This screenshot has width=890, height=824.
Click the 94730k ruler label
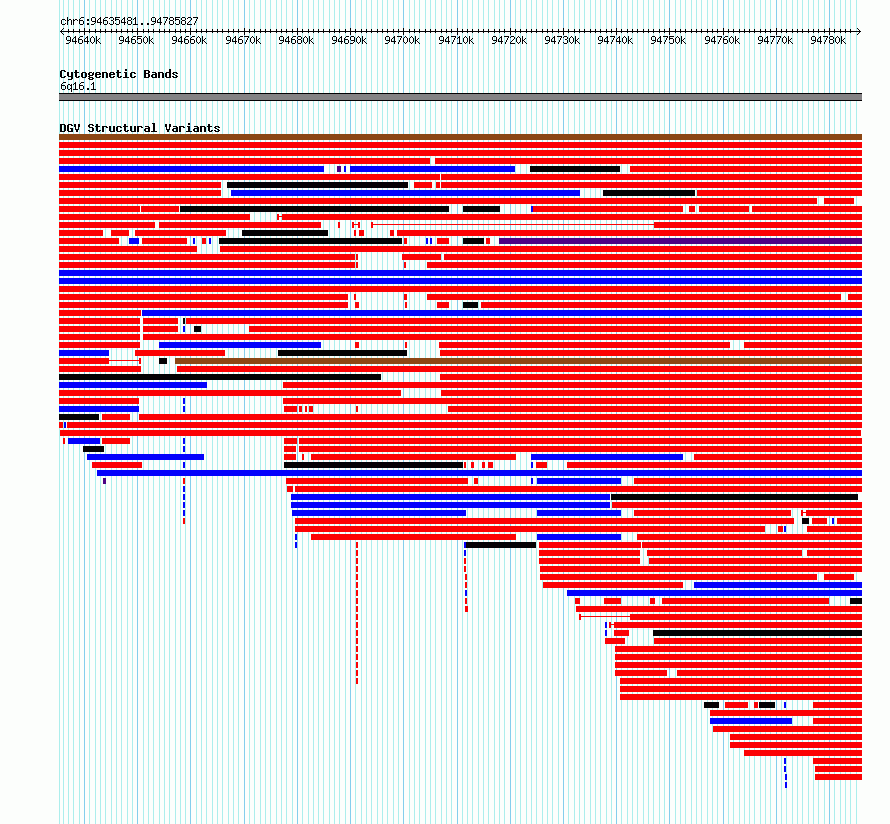(562, 40)
